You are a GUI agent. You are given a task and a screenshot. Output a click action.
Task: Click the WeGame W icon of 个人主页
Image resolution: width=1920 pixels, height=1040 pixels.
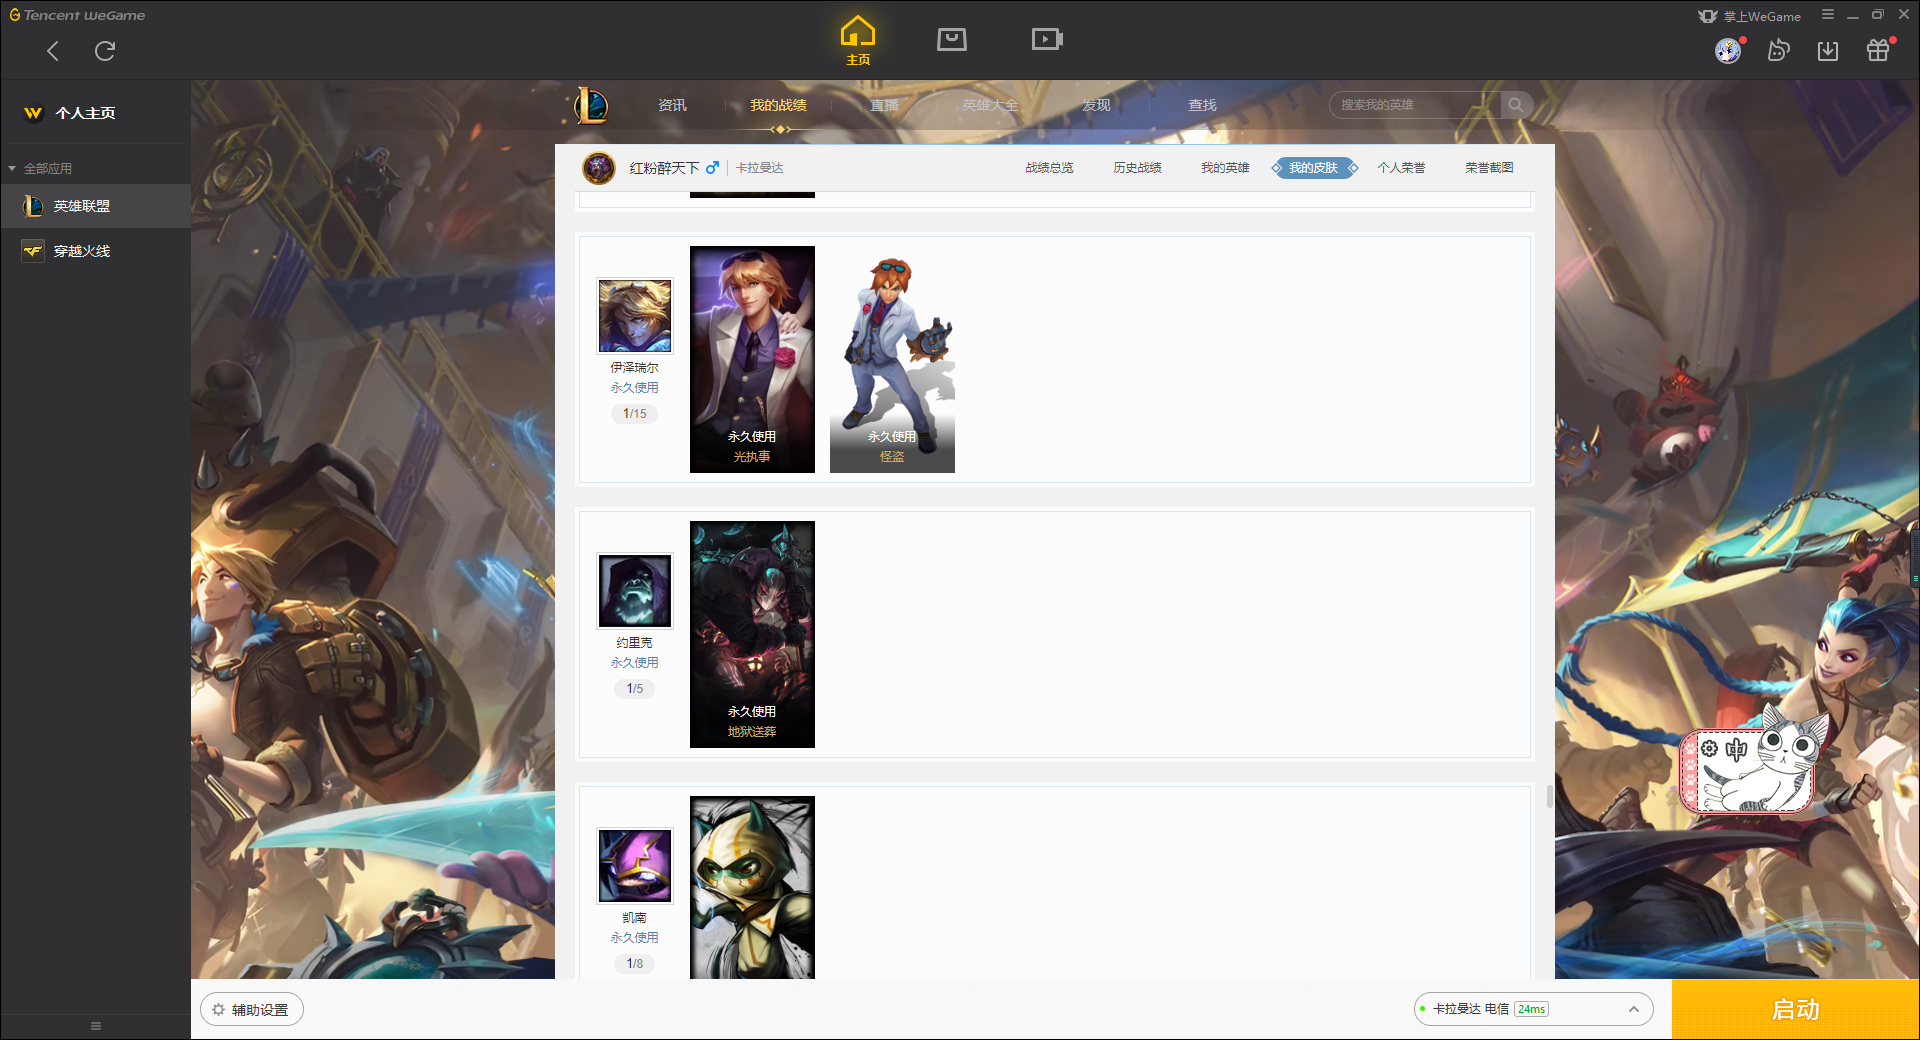coord(33,113)
